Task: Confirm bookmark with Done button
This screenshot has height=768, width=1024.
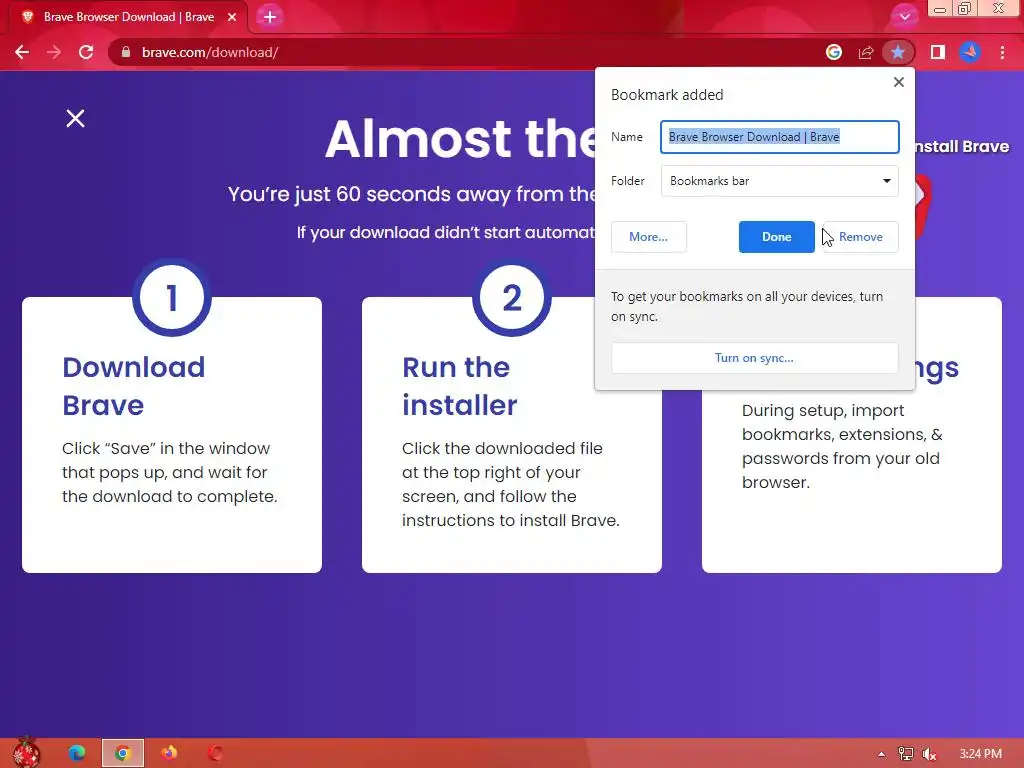Action: coord(776,236)
